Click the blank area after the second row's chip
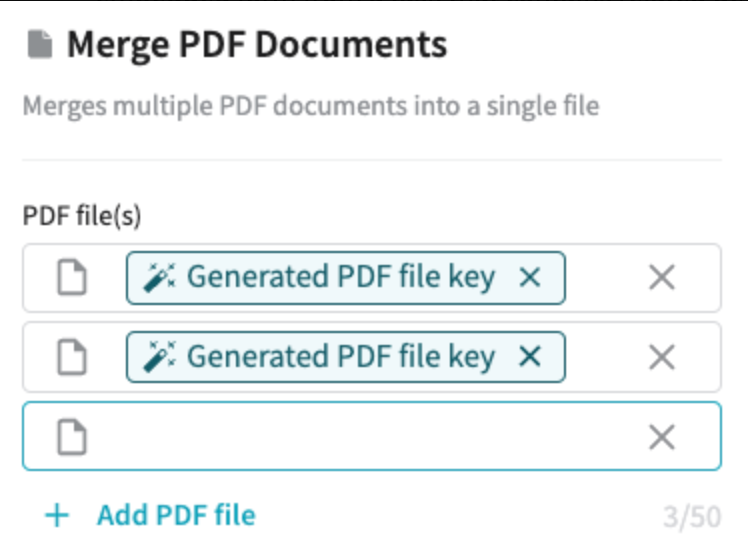 pyautogui.click(x=605, y=357)
